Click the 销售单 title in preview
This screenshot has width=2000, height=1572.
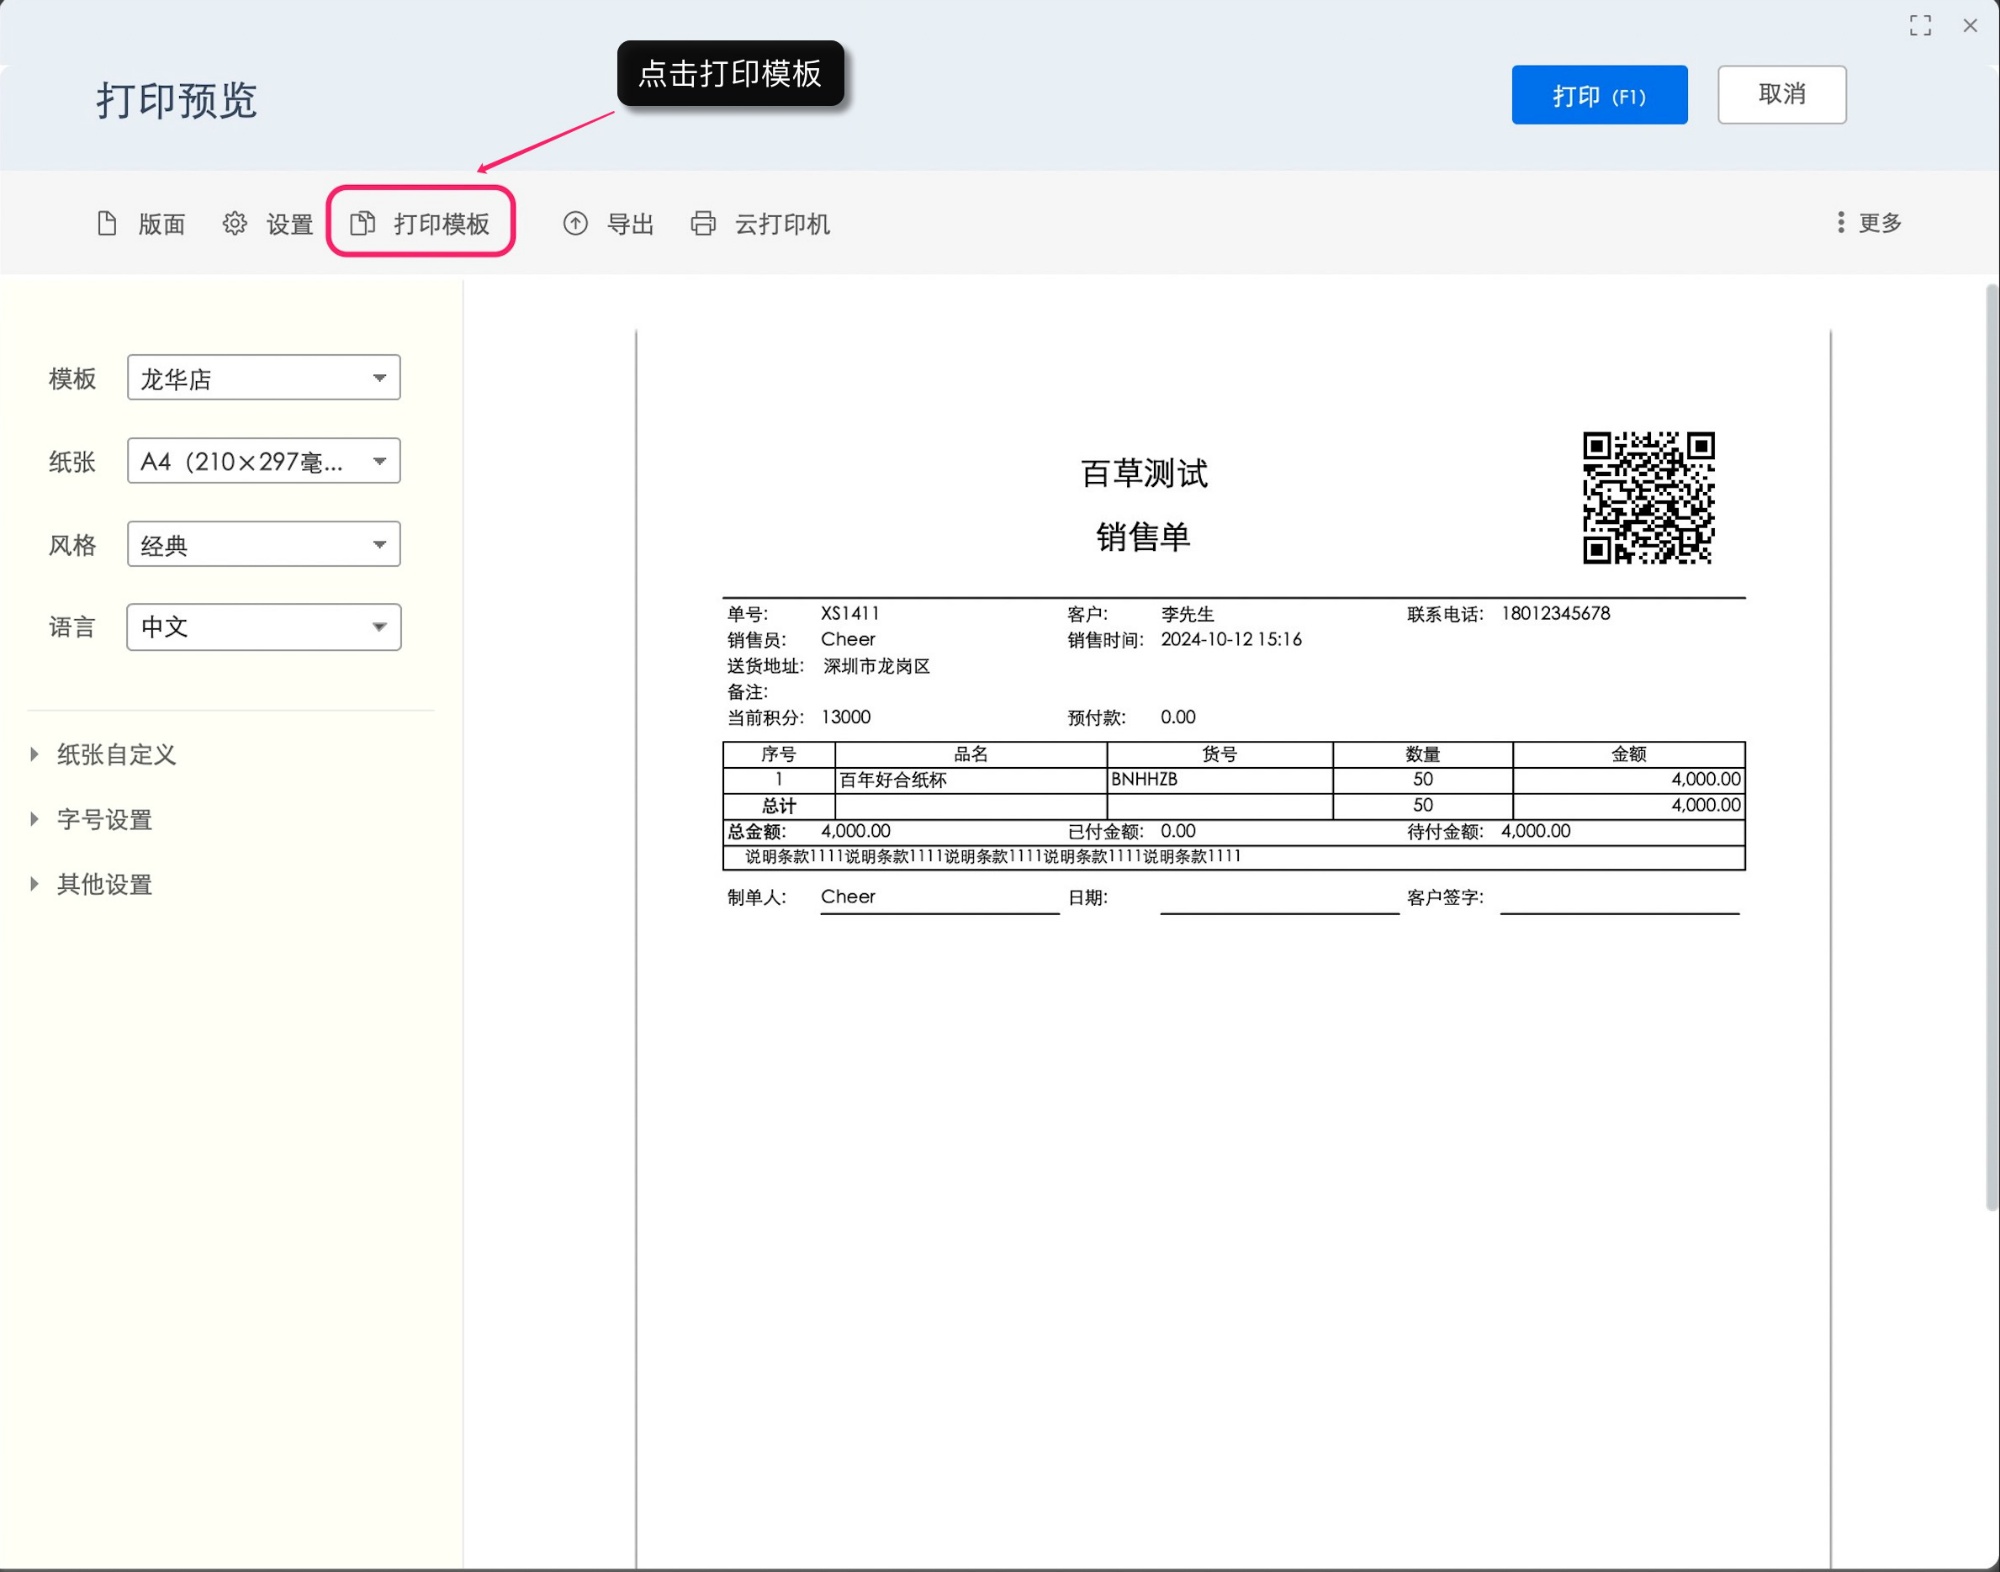click(x=1143, y=537)
